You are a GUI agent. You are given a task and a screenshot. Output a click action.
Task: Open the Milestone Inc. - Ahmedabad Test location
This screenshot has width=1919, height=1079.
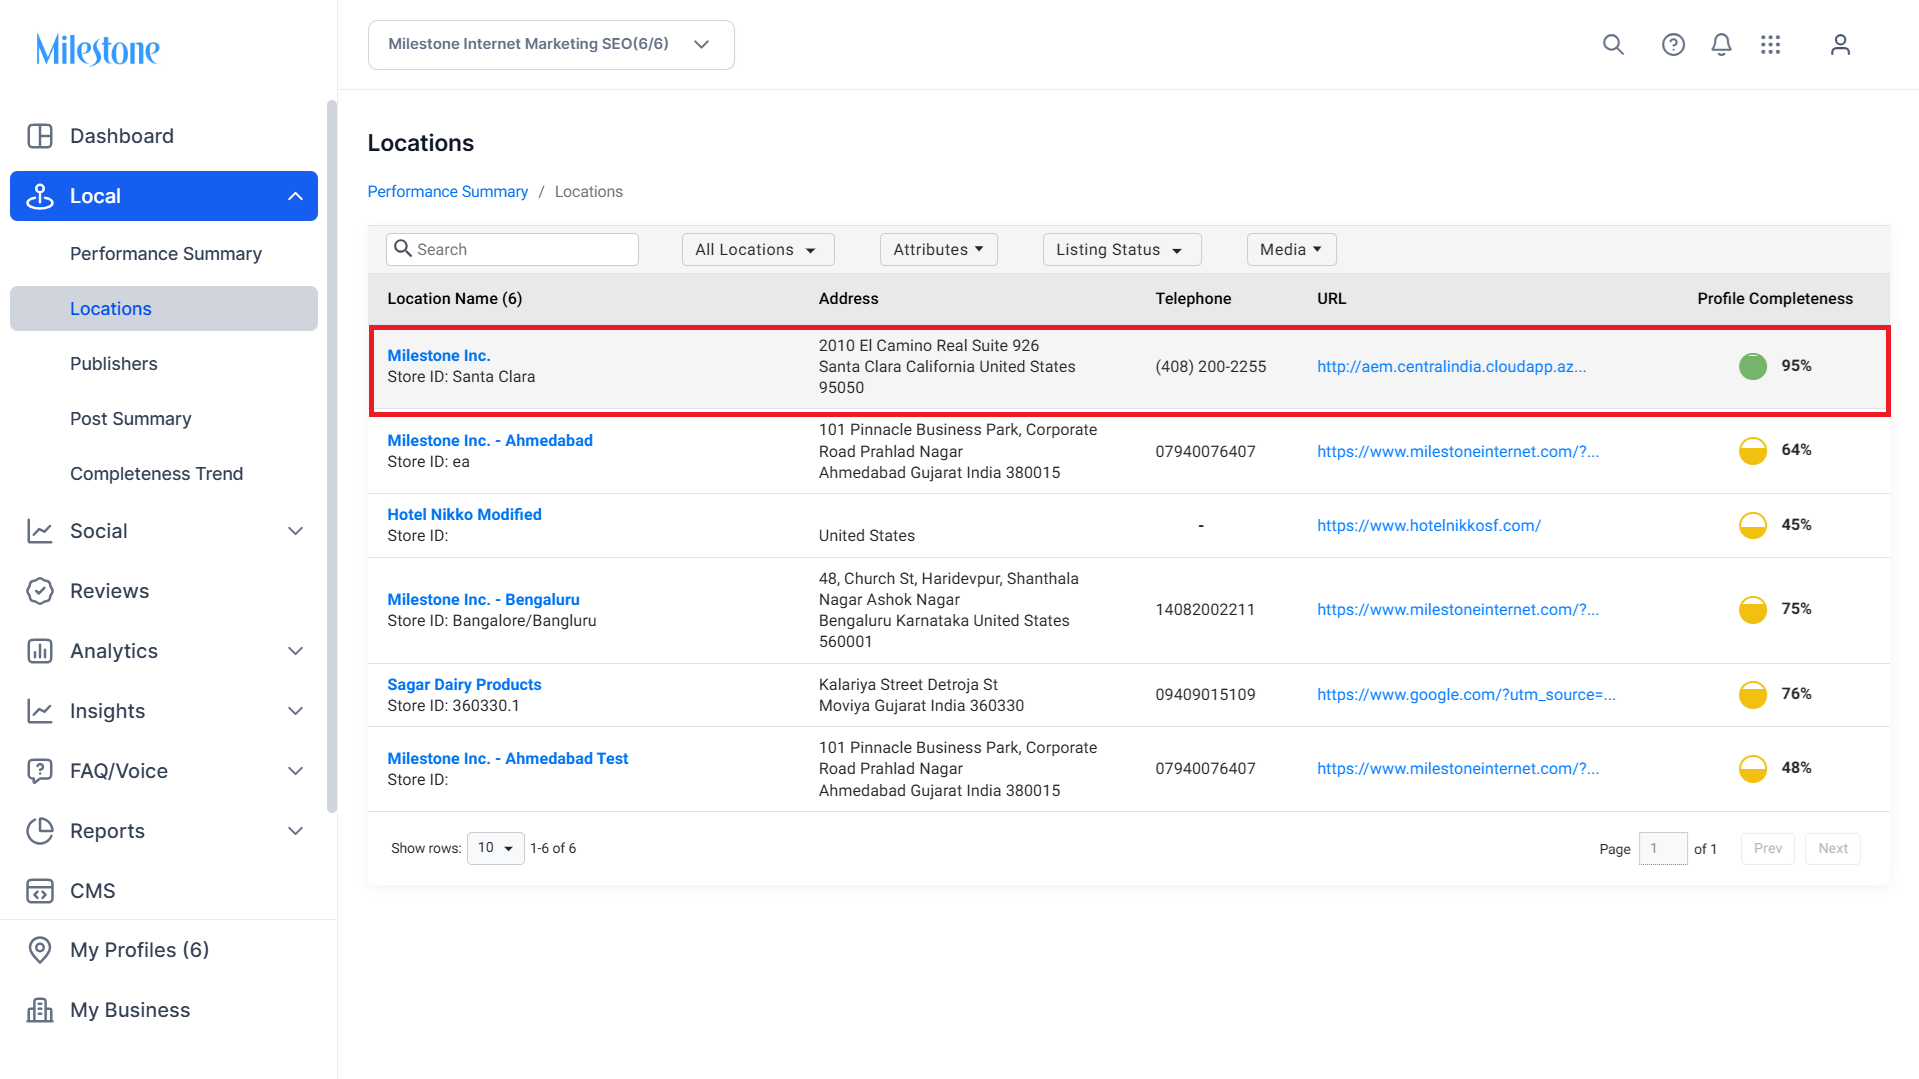pyautogui.click(x=508, y=759)
